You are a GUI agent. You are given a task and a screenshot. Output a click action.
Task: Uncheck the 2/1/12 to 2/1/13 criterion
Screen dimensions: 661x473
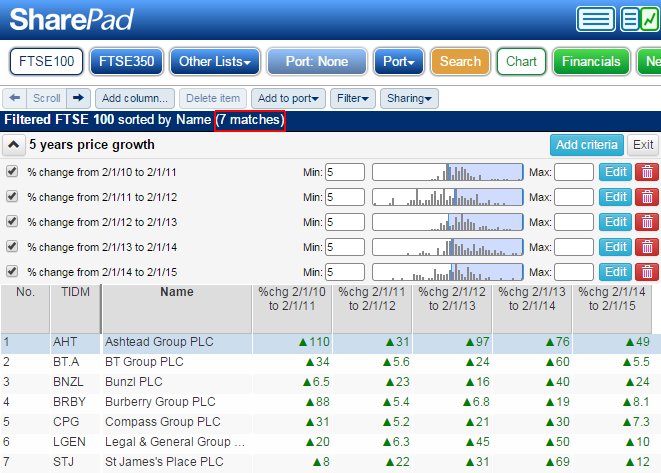point(12,221)
